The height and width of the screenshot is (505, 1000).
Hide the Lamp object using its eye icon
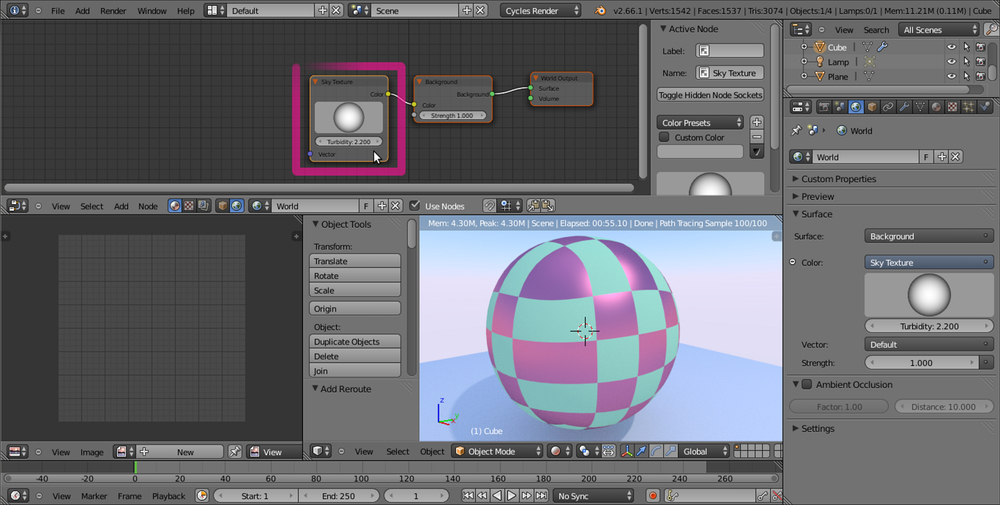[951, 62]
